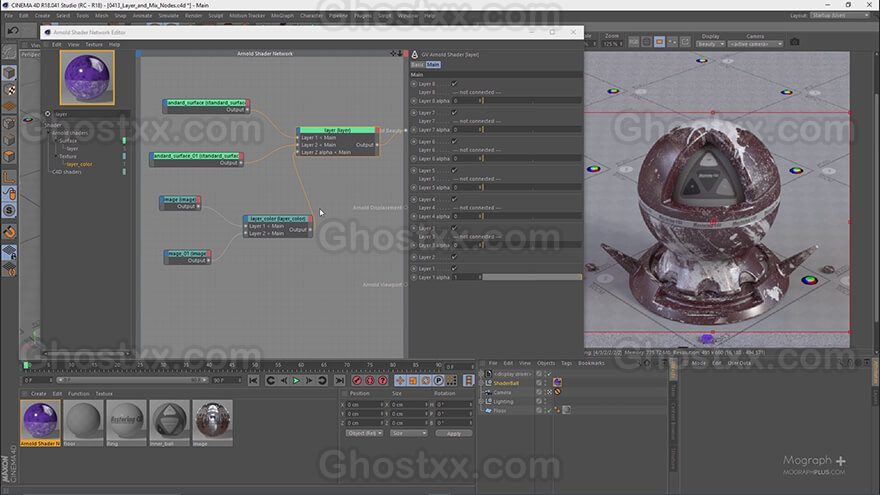The width and height of the screenshot is (880, 495).
Task: Toggle parameter keying P icon
Action: tap(438, 381)
